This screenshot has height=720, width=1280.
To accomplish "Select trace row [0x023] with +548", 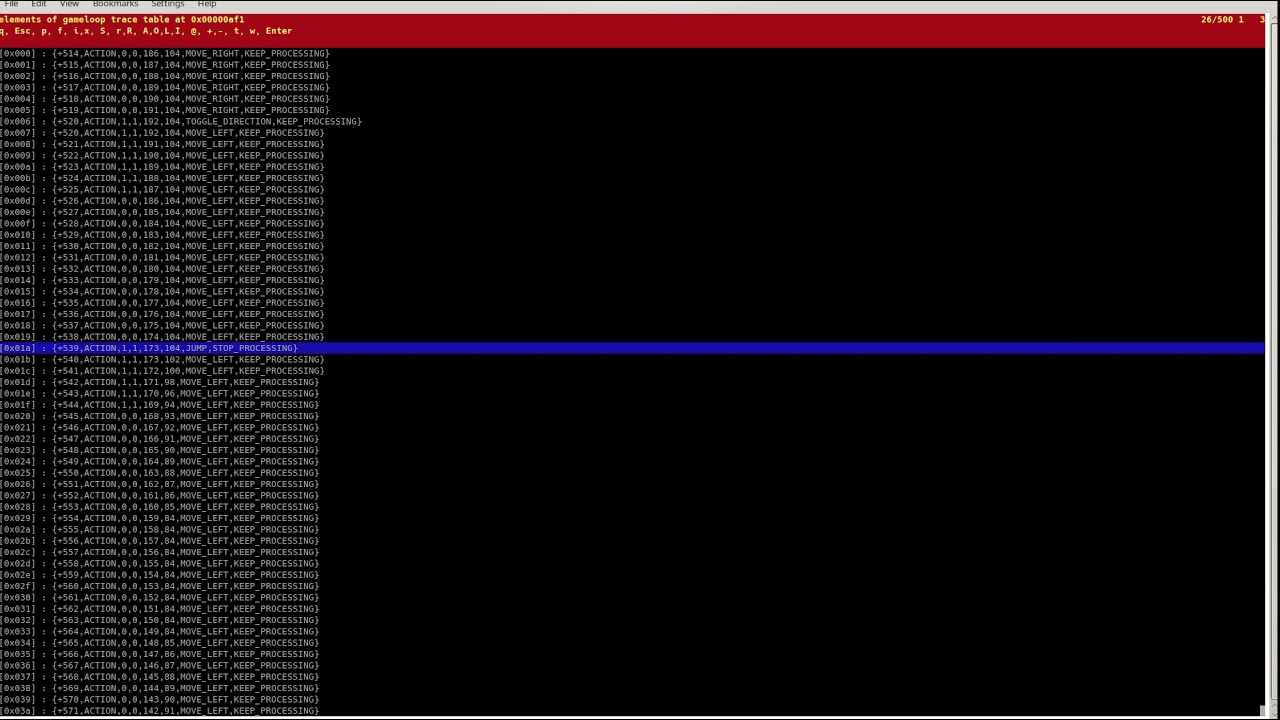I will 160,450.
